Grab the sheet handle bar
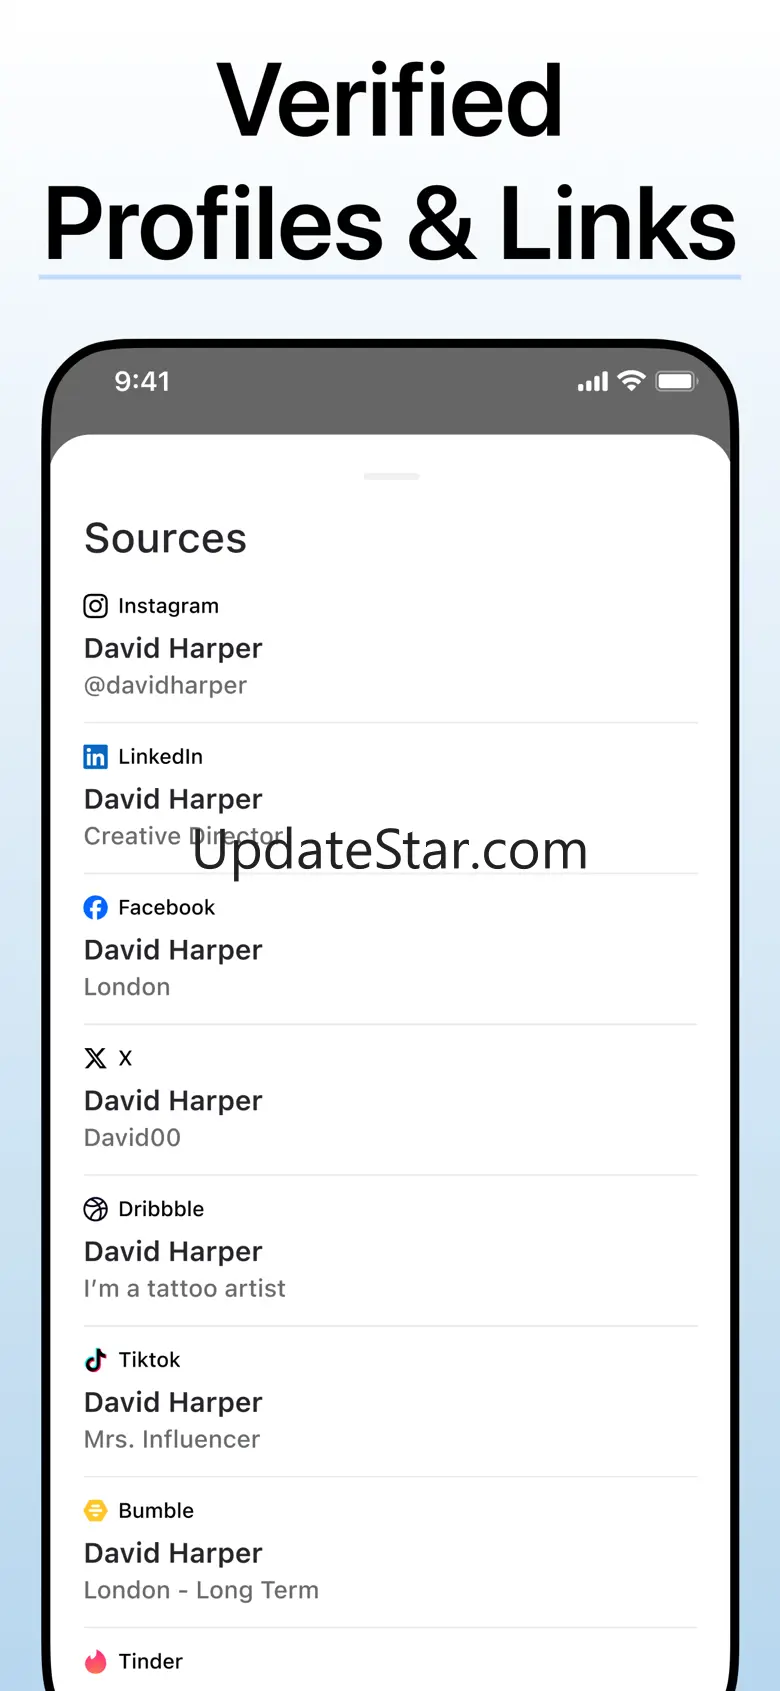This screenshot has height=1691, width=780. pos(391,477)
